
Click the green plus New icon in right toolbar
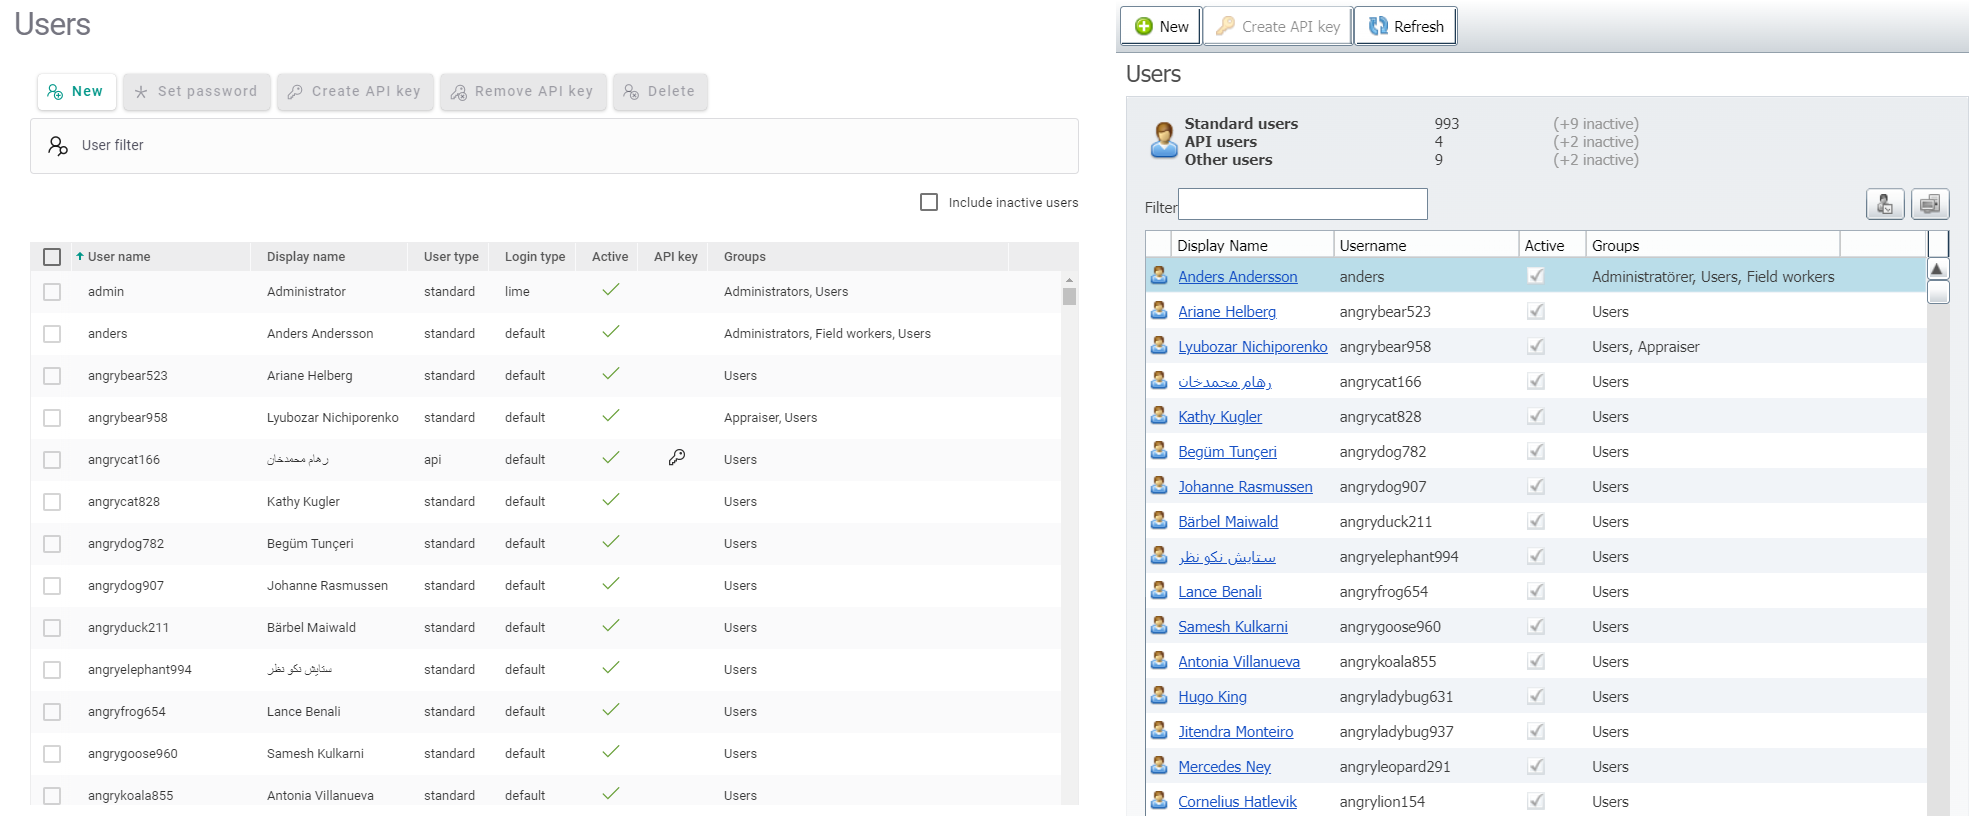[1144, 26]
